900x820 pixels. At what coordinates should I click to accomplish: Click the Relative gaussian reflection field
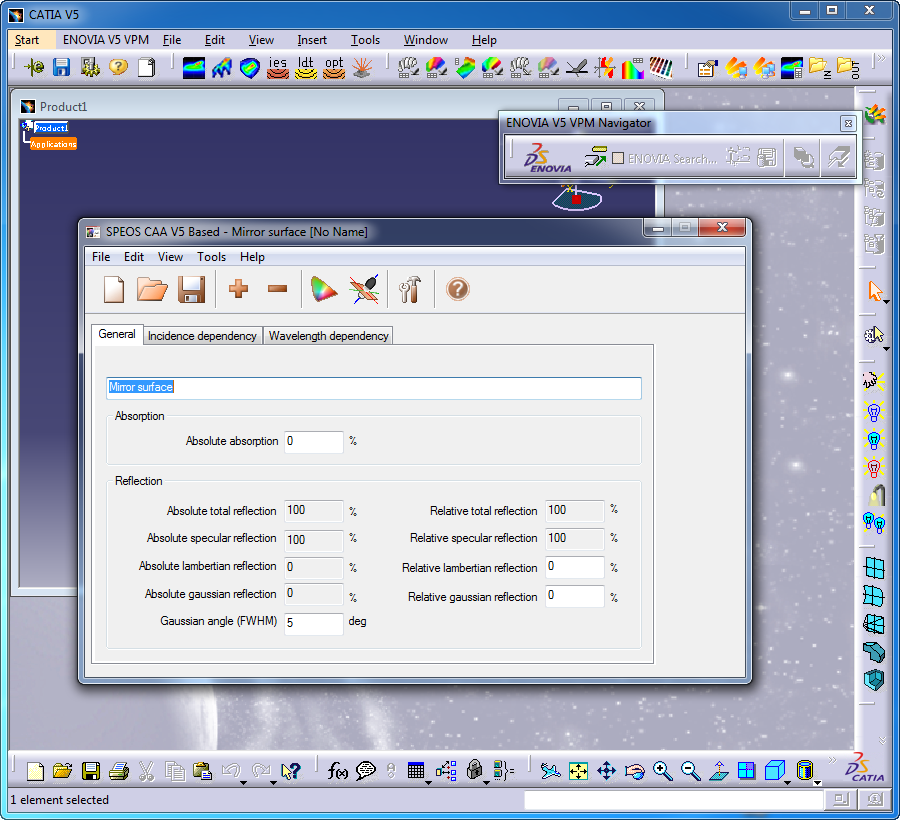click(575, 596)
